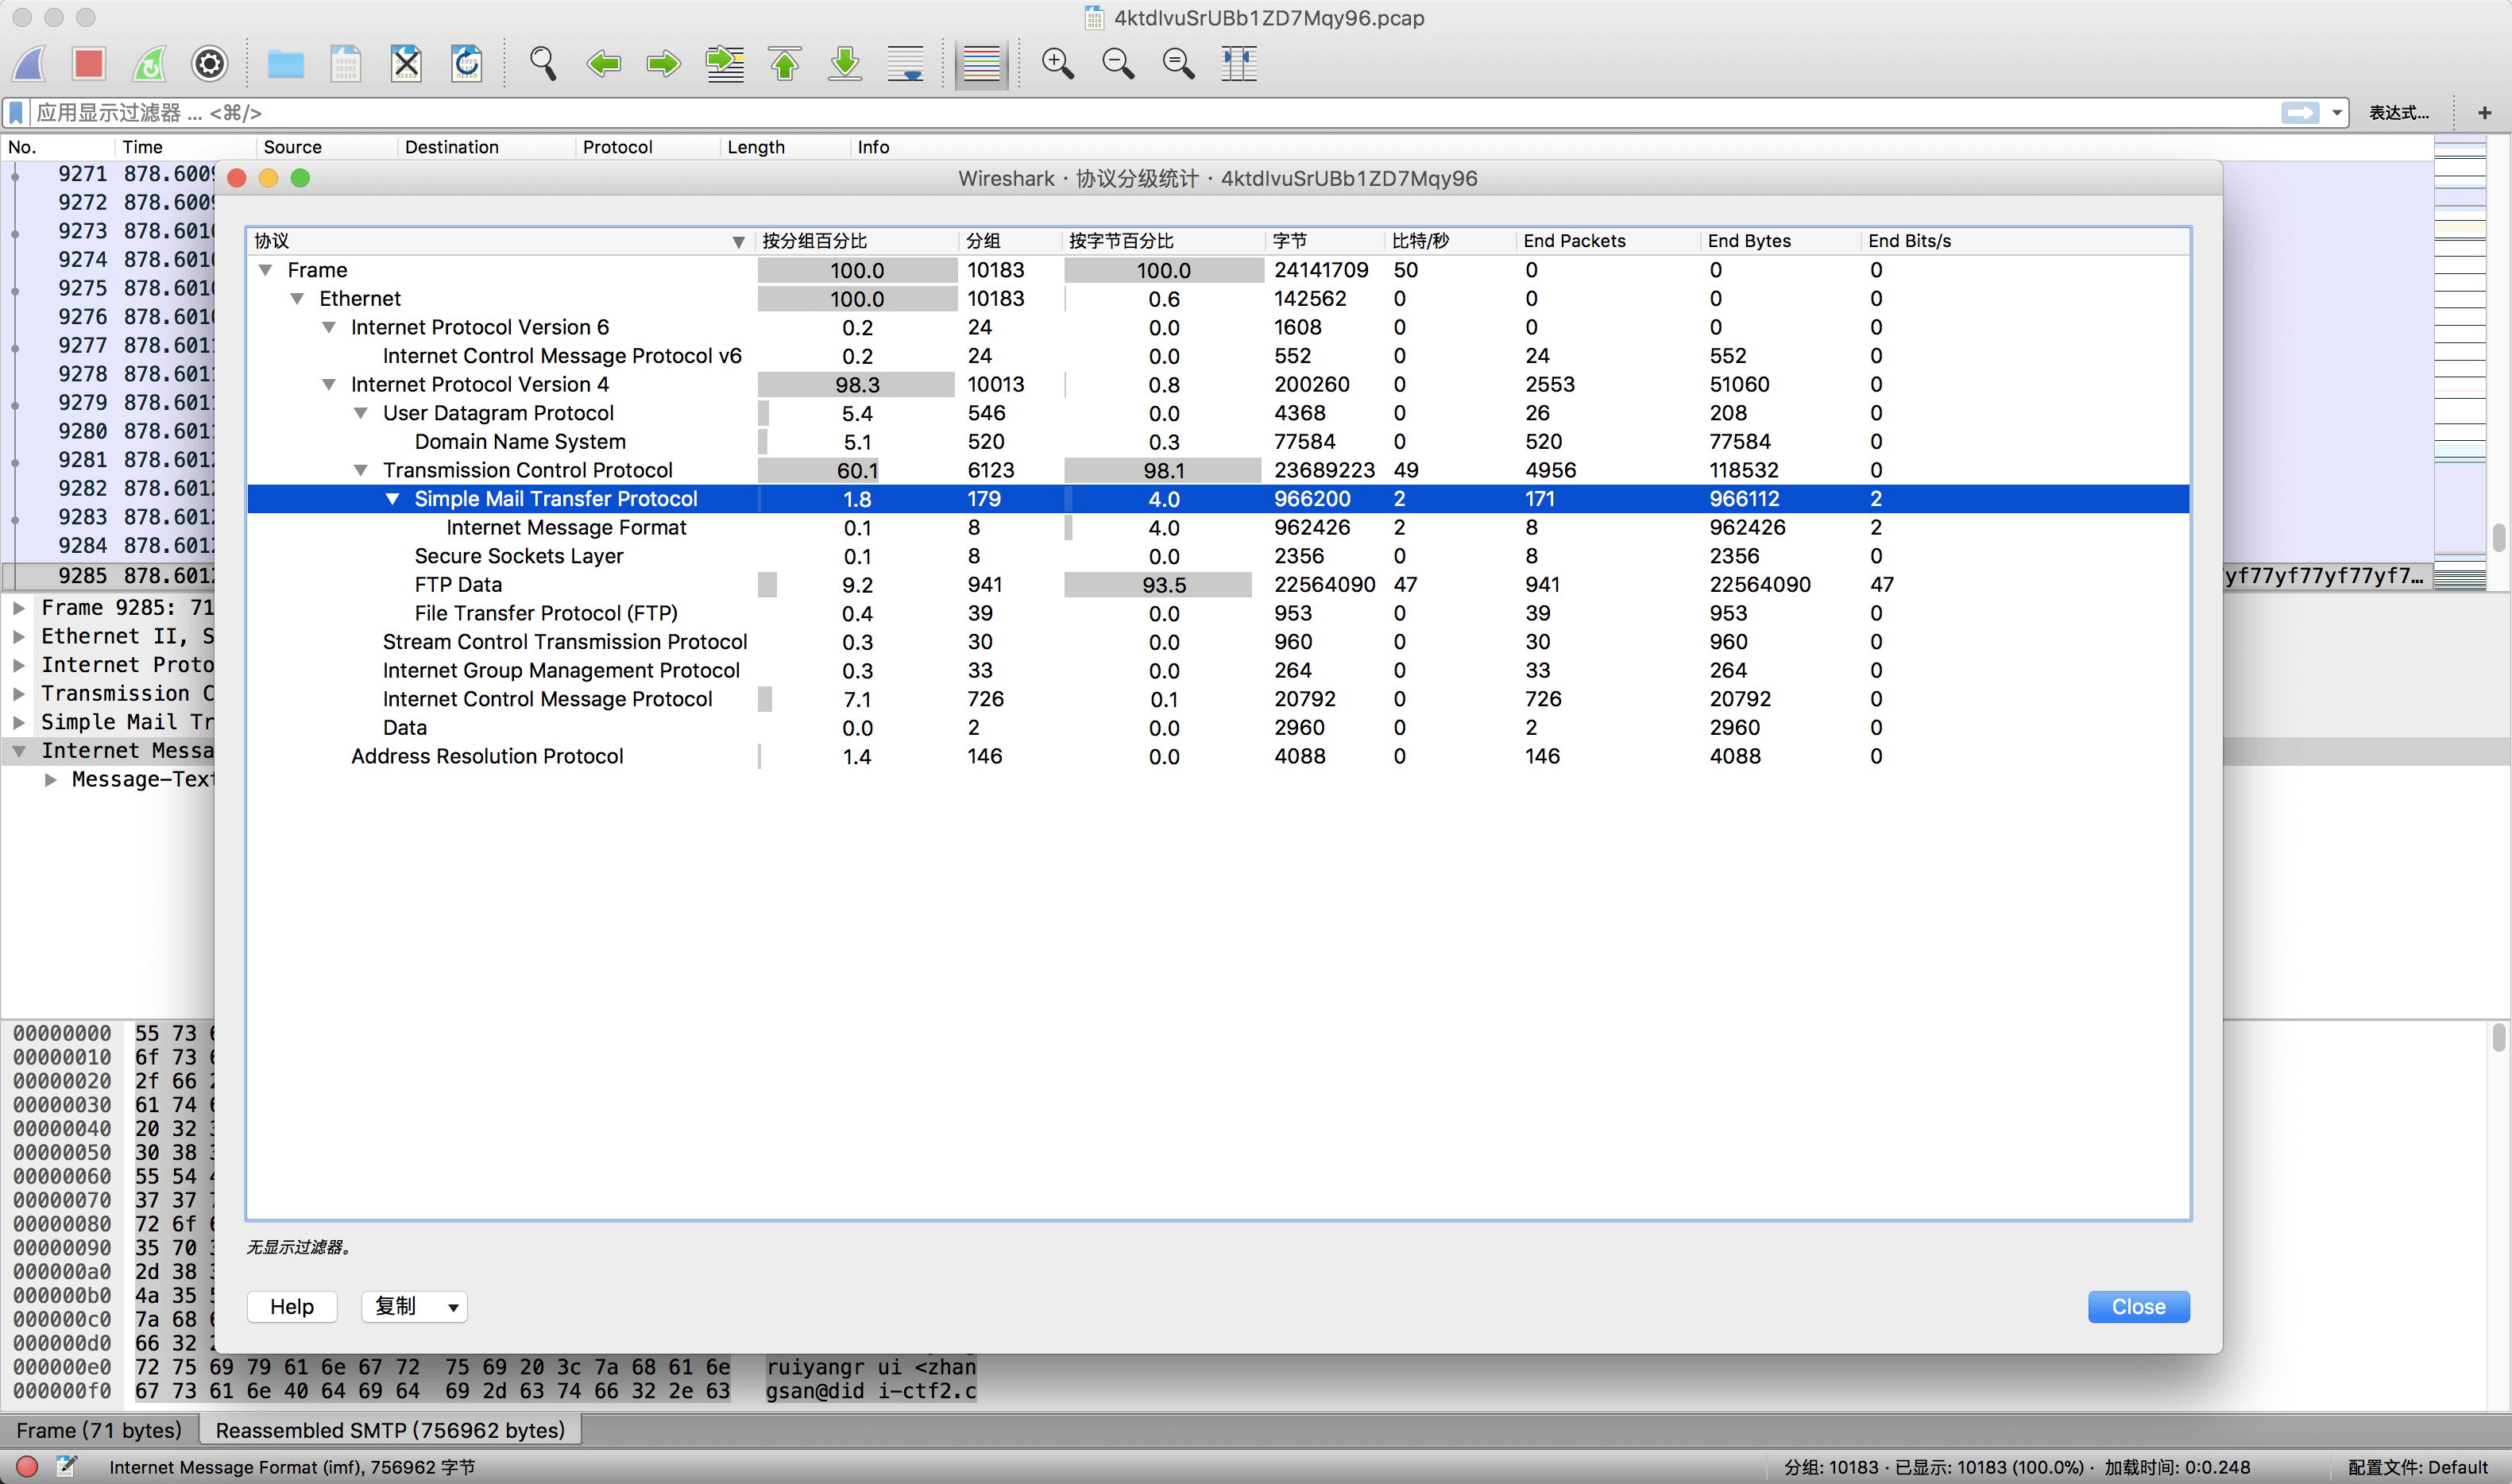2512x1484 pixels.
Task: Sort packet list by Destination column
Action: tap(486, 147)
